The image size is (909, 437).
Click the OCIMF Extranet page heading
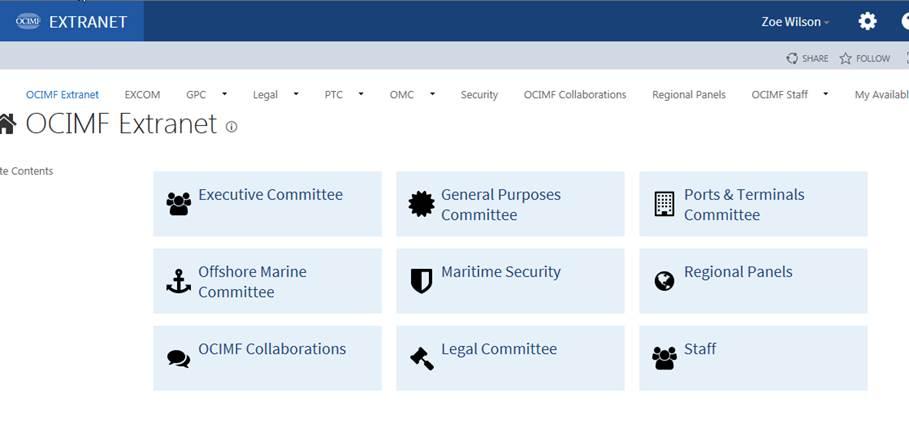pyautogui.click(x=121, y=123)
